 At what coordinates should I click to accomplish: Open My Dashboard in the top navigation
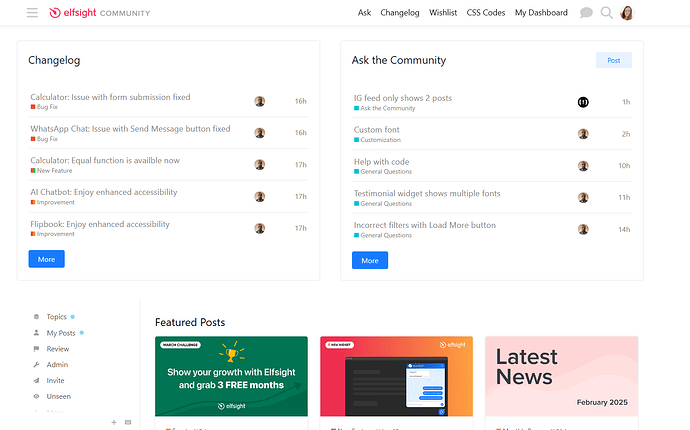[541, 13]
